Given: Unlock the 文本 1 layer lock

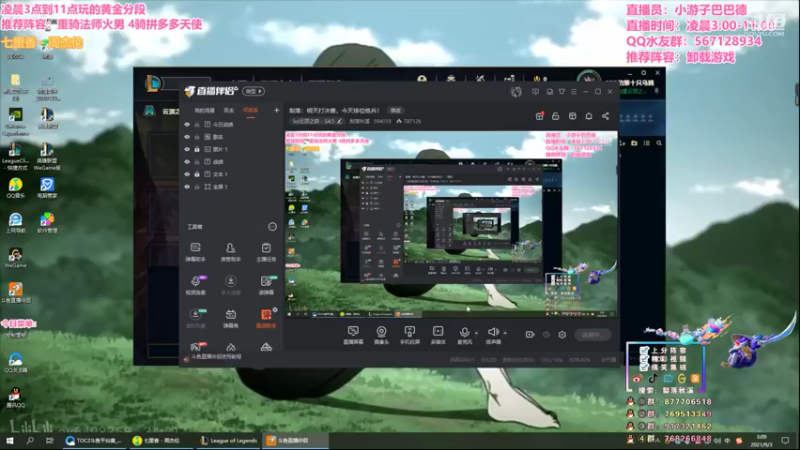Looking at the screenshot, I should click(x=197, y=174).
